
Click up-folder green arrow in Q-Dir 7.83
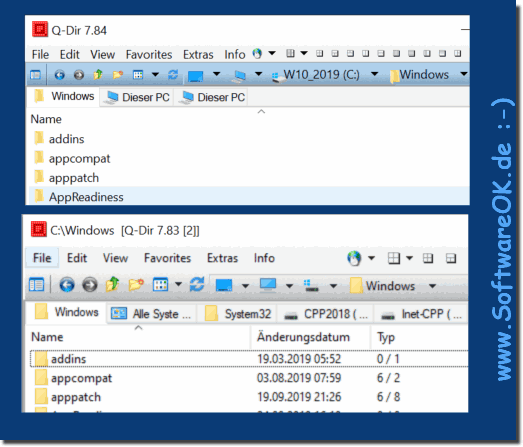tap(112, 284)
